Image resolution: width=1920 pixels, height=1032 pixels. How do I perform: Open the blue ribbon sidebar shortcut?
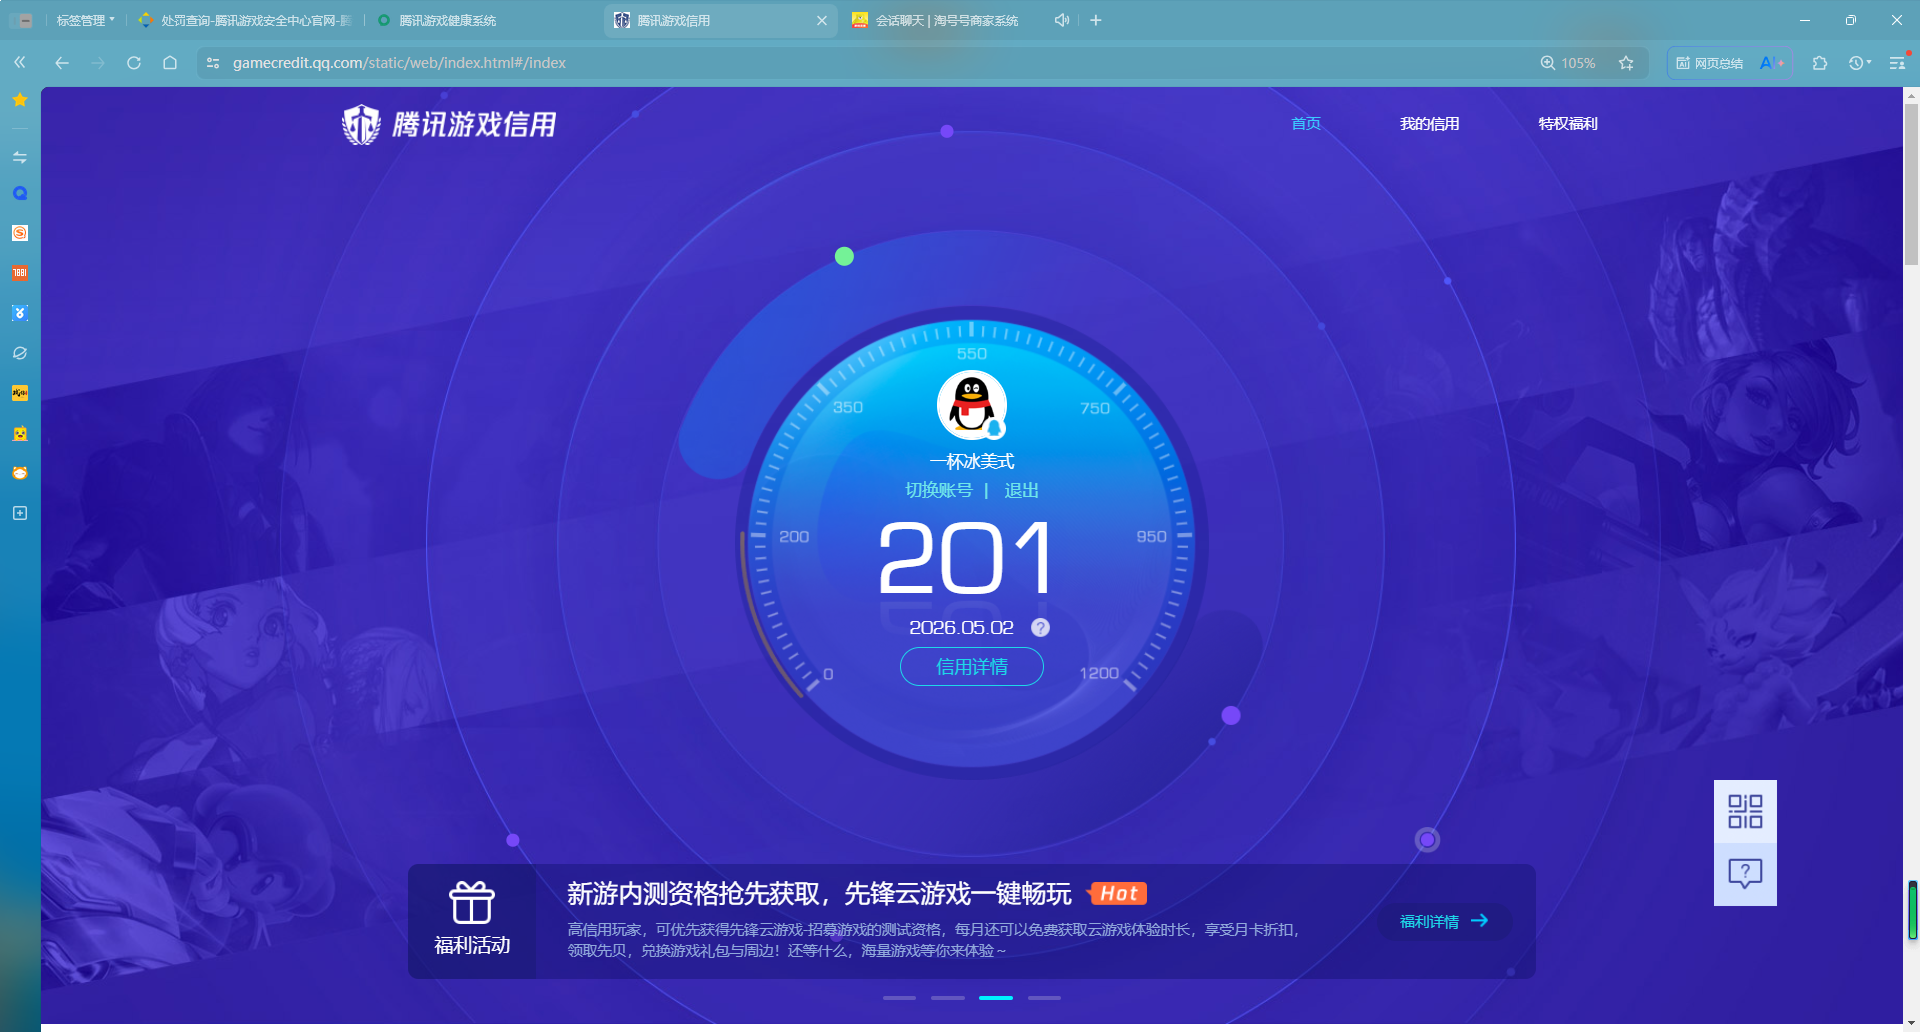tap(20, 313)
